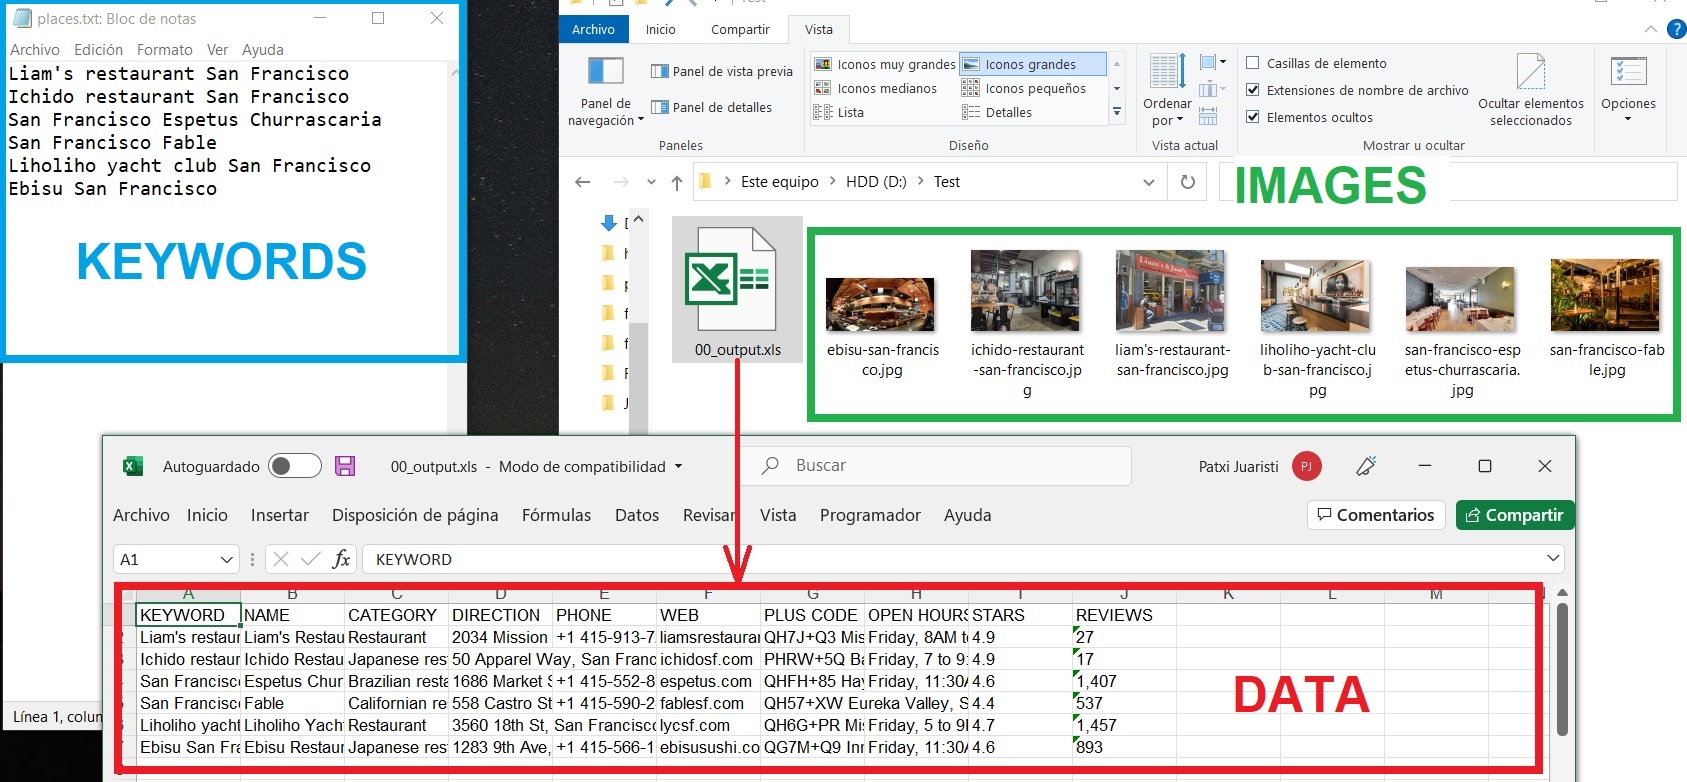Open the Opciones dropdown arrow
Image resolution: width=1687 pixels, height=782 pixels.
tap(1628, 120)
